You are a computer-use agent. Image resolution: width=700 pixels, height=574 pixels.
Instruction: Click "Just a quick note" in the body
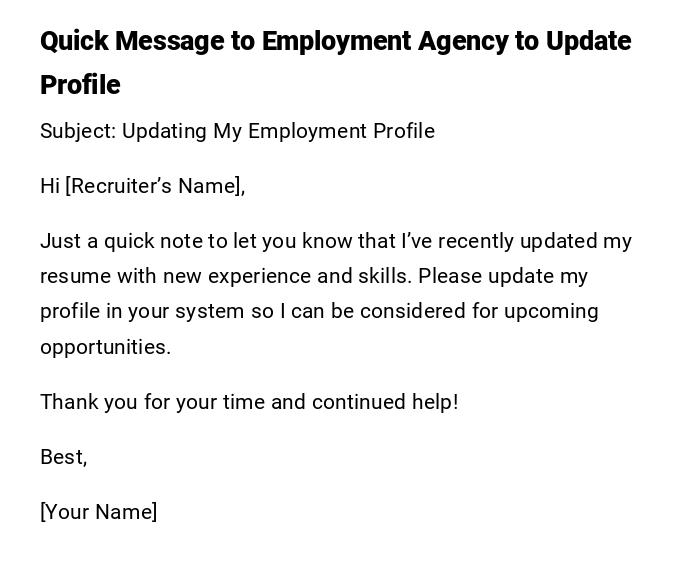[x=117, y=241]
